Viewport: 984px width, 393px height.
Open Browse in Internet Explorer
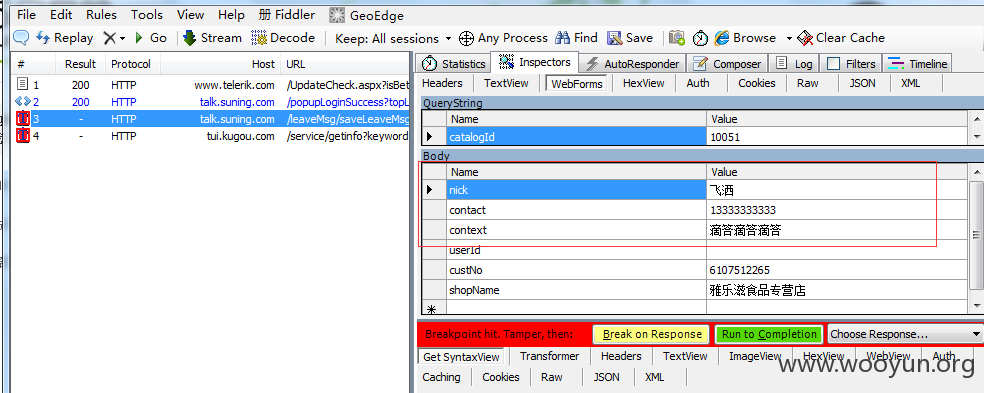pos(746,38)
